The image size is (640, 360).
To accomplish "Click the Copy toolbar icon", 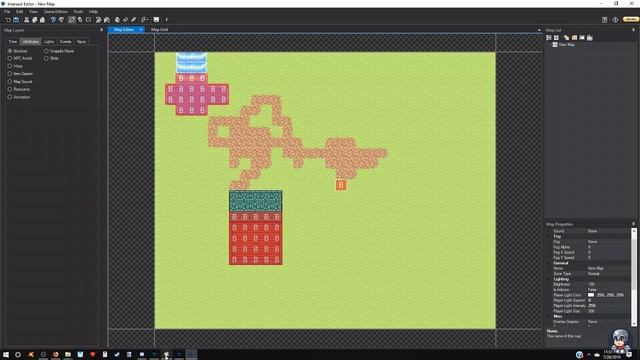I will pos(35,20).
